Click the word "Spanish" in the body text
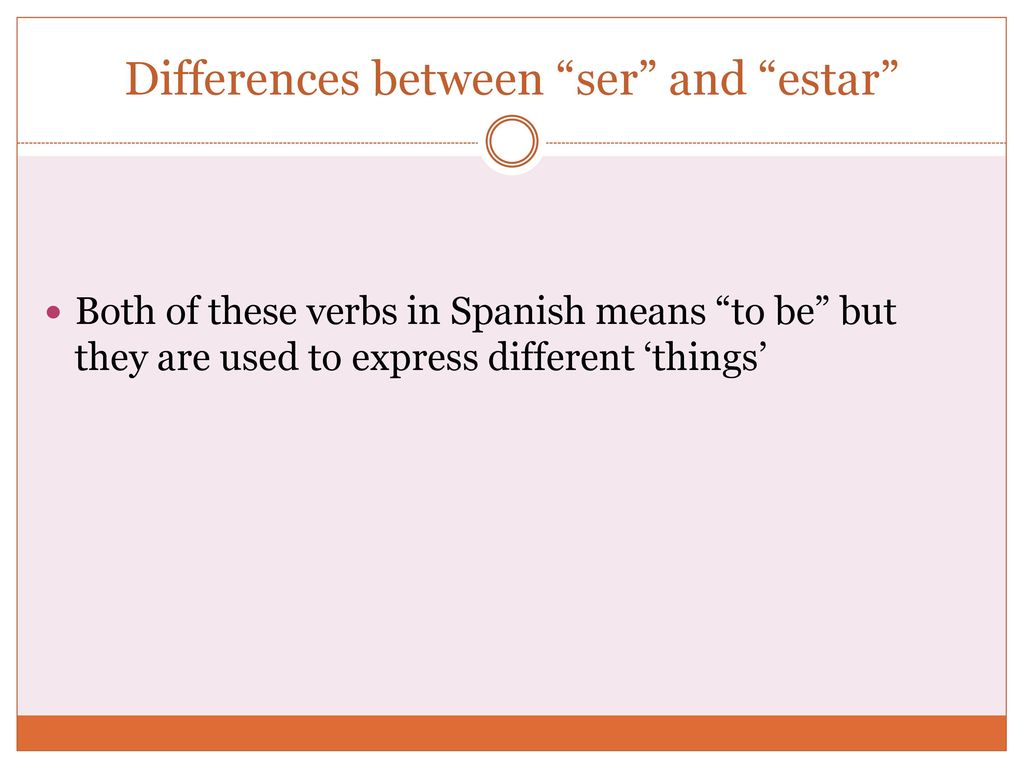The image size is (1024, 768). [517, 313]
